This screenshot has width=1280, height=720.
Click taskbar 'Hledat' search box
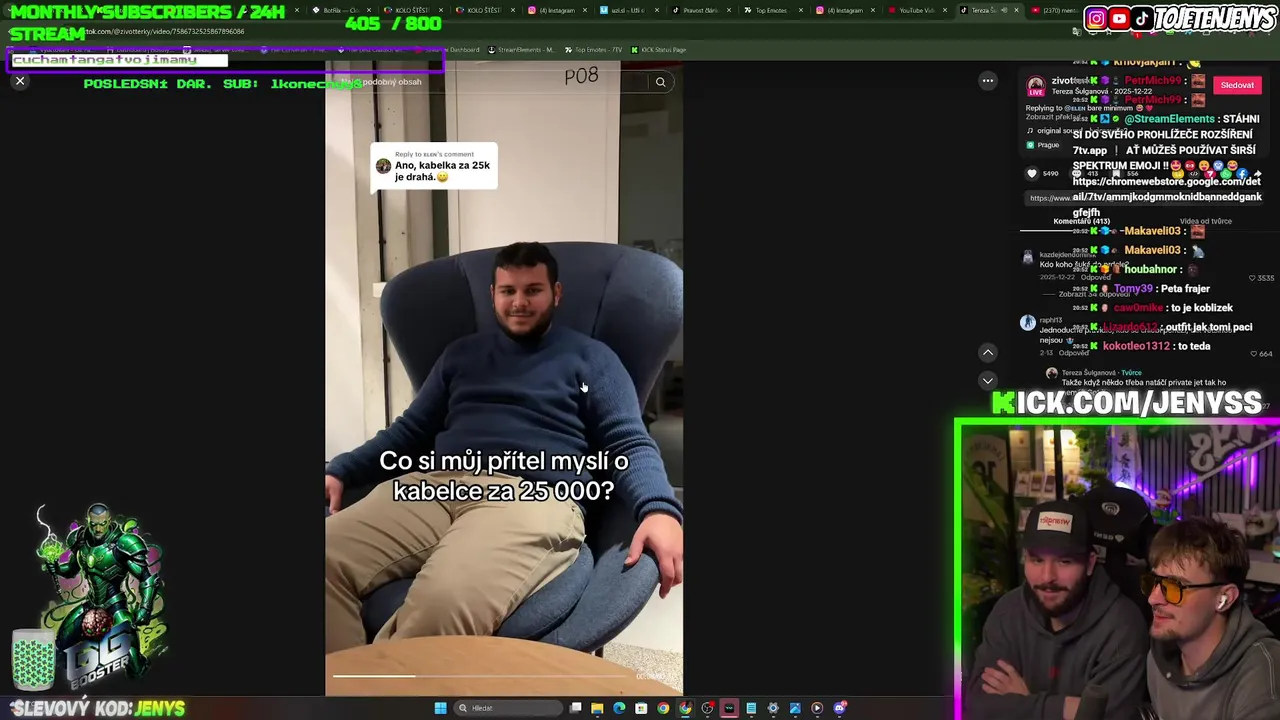(x=507, y=708)
